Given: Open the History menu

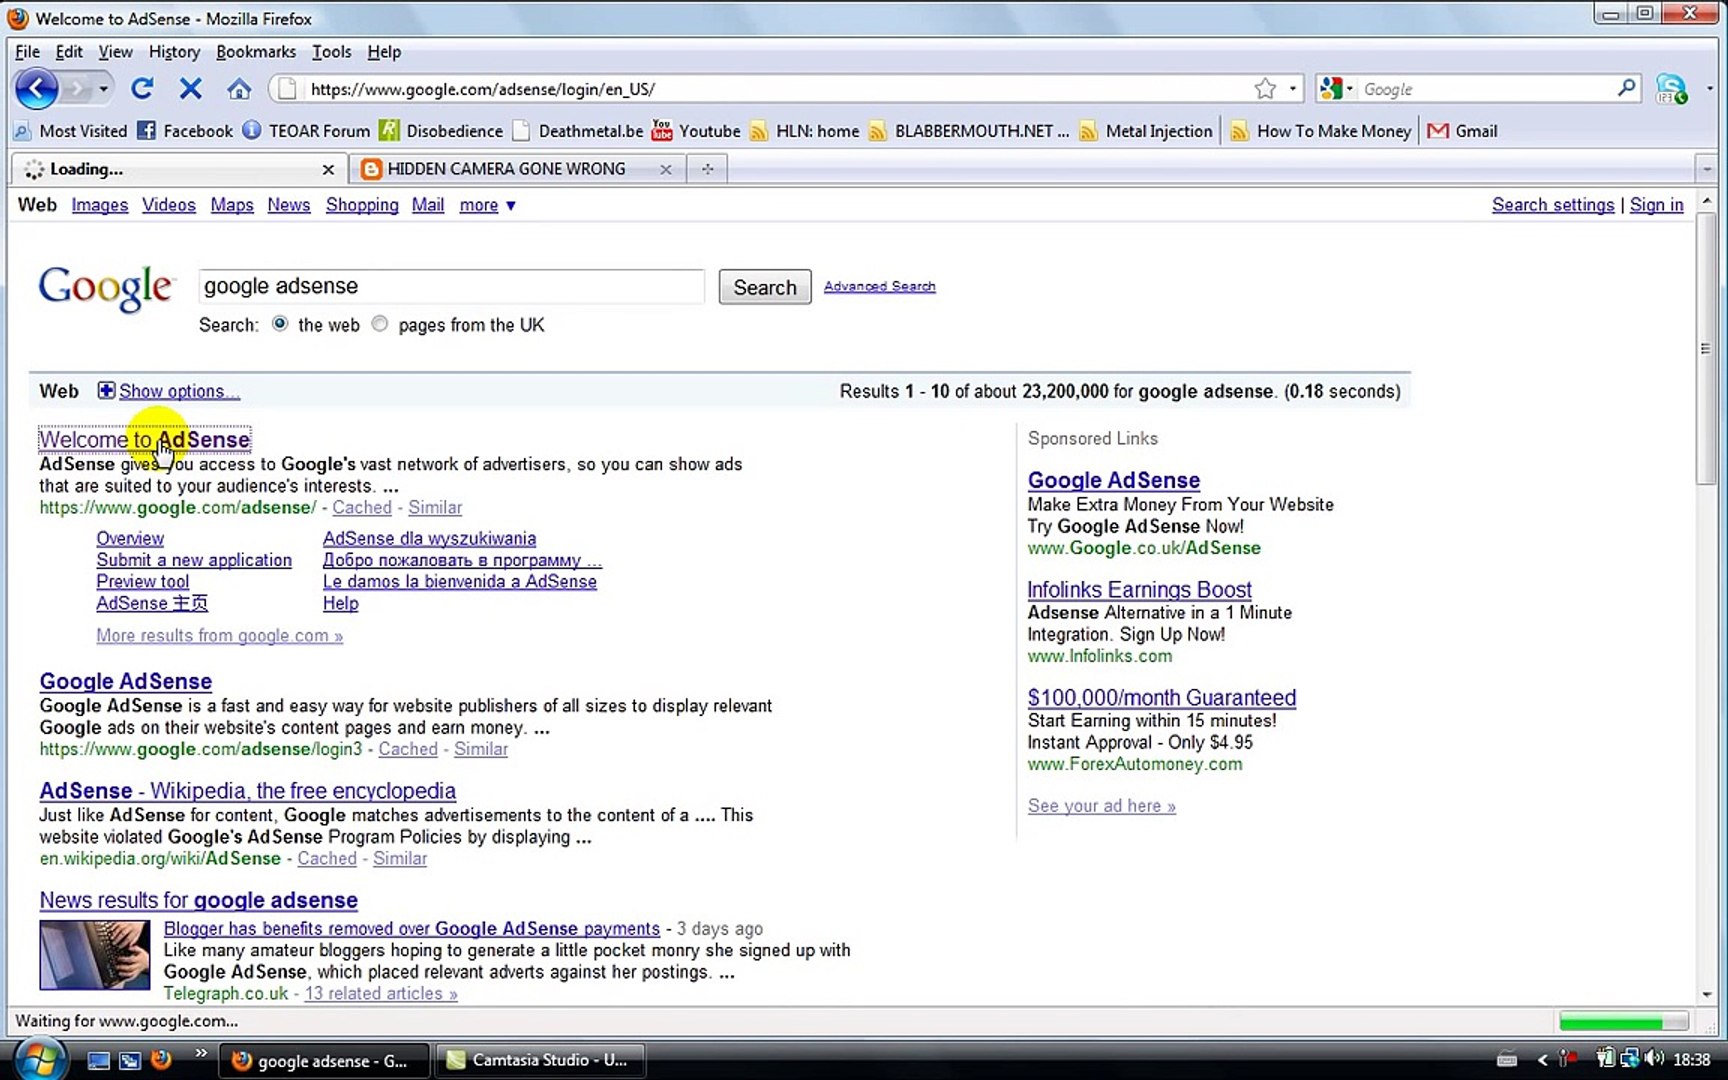Looking at the screenshot, I should 174,52.
